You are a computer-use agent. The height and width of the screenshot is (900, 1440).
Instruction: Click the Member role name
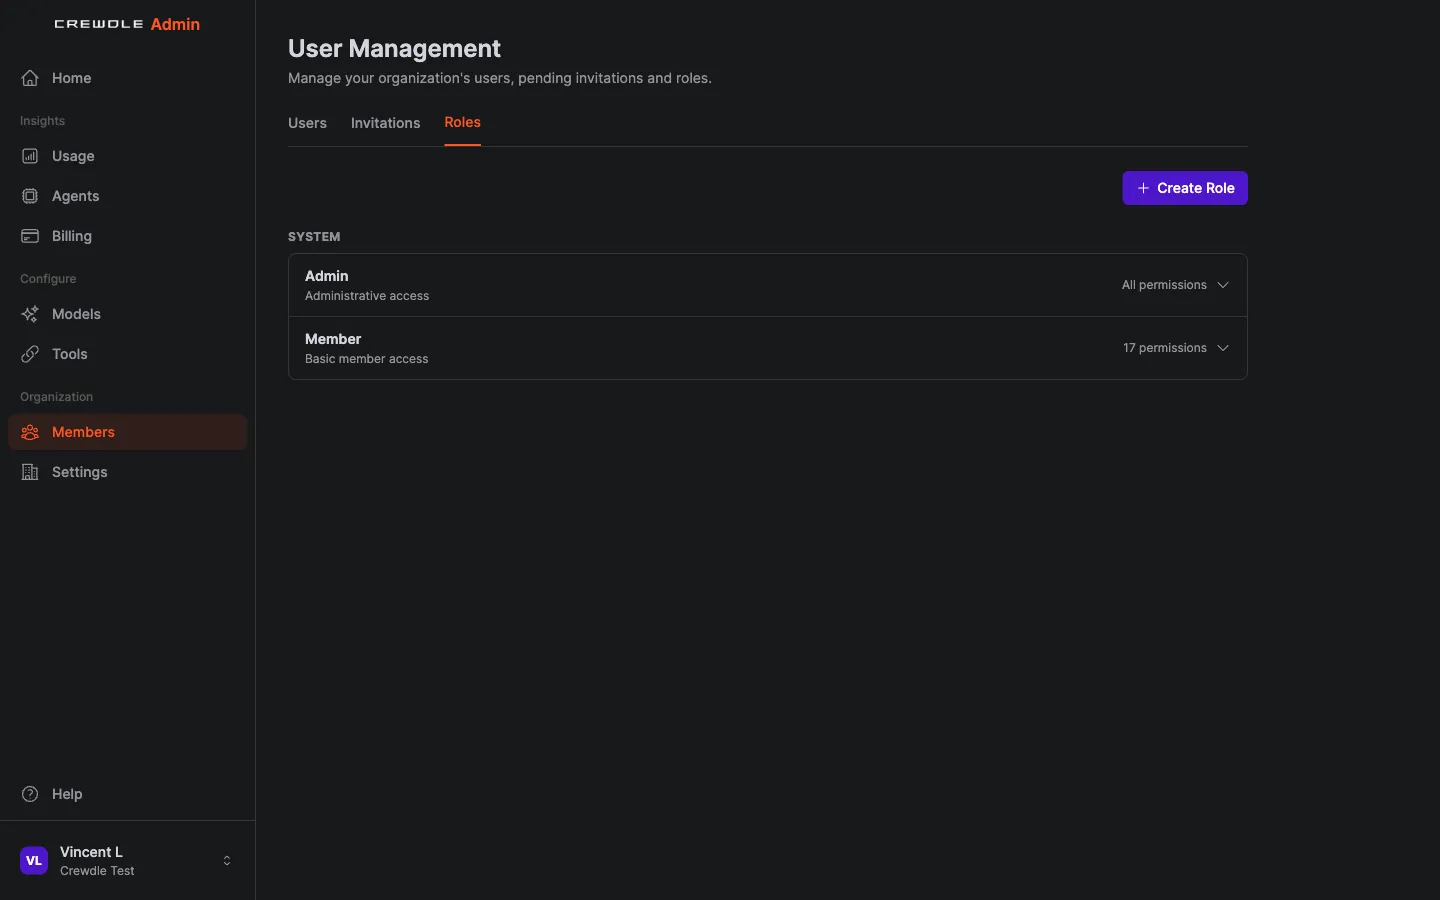[x=333, y=339]
